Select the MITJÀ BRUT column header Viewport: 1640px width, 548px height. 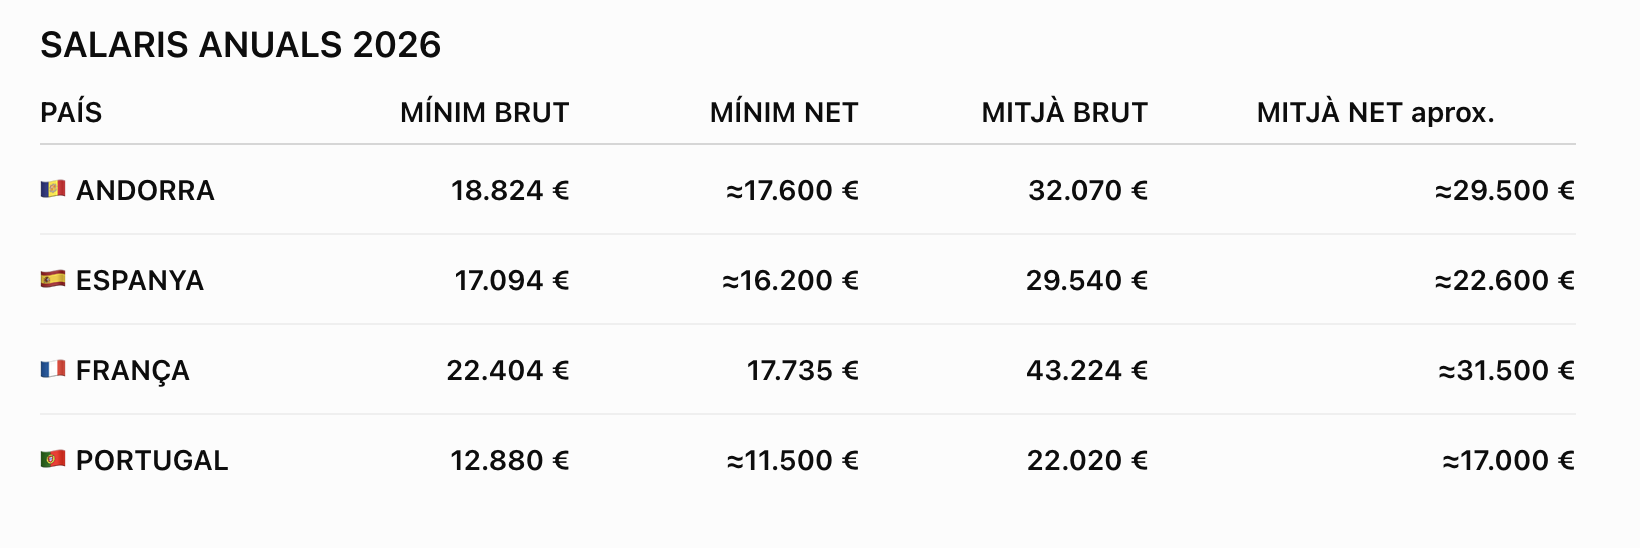pos(1065,112)
